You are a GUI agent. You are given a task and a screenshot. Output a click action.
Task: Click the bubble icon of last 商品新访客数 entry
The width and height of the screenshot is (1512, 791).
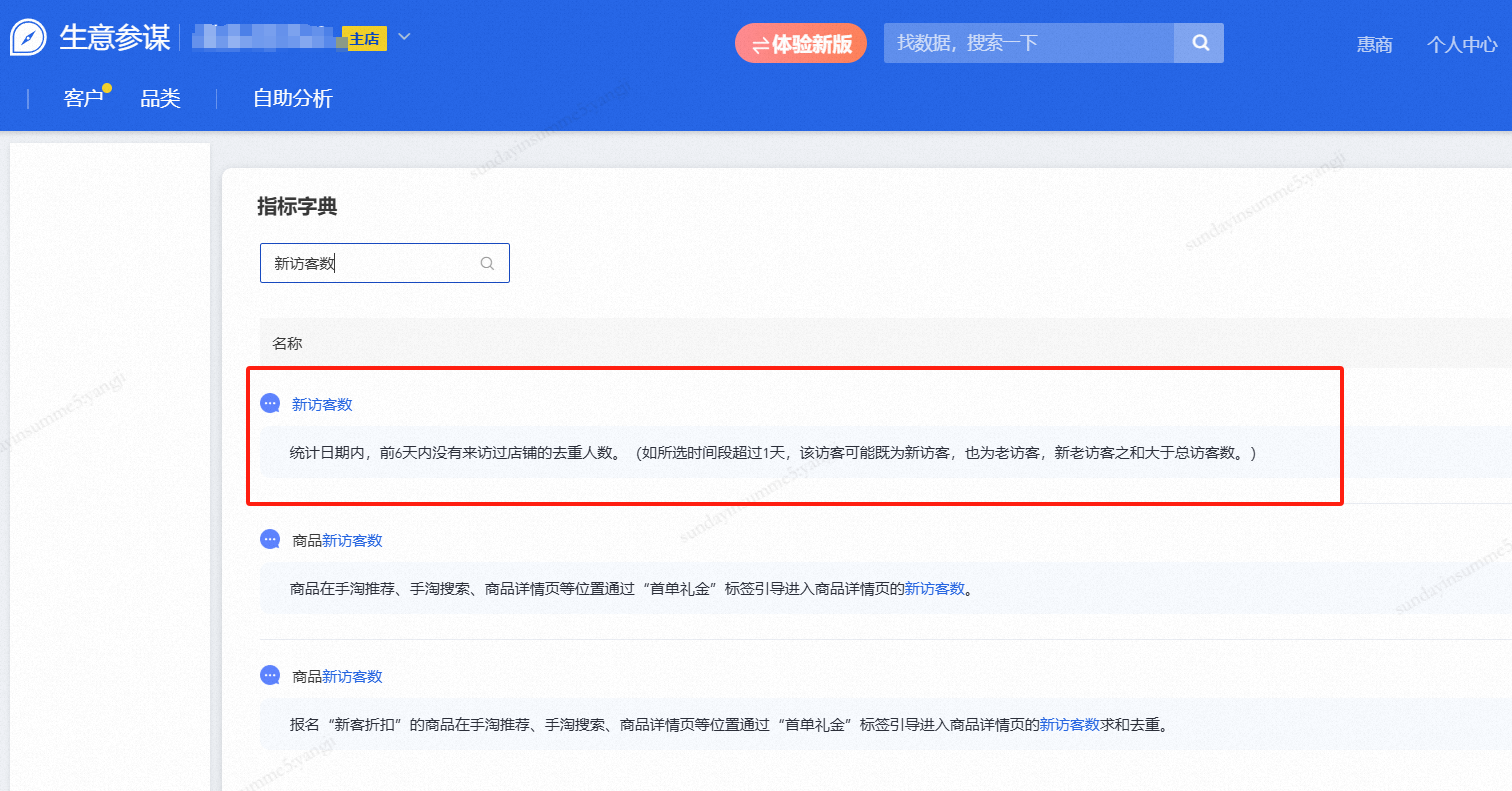click(x=270, y=676)
